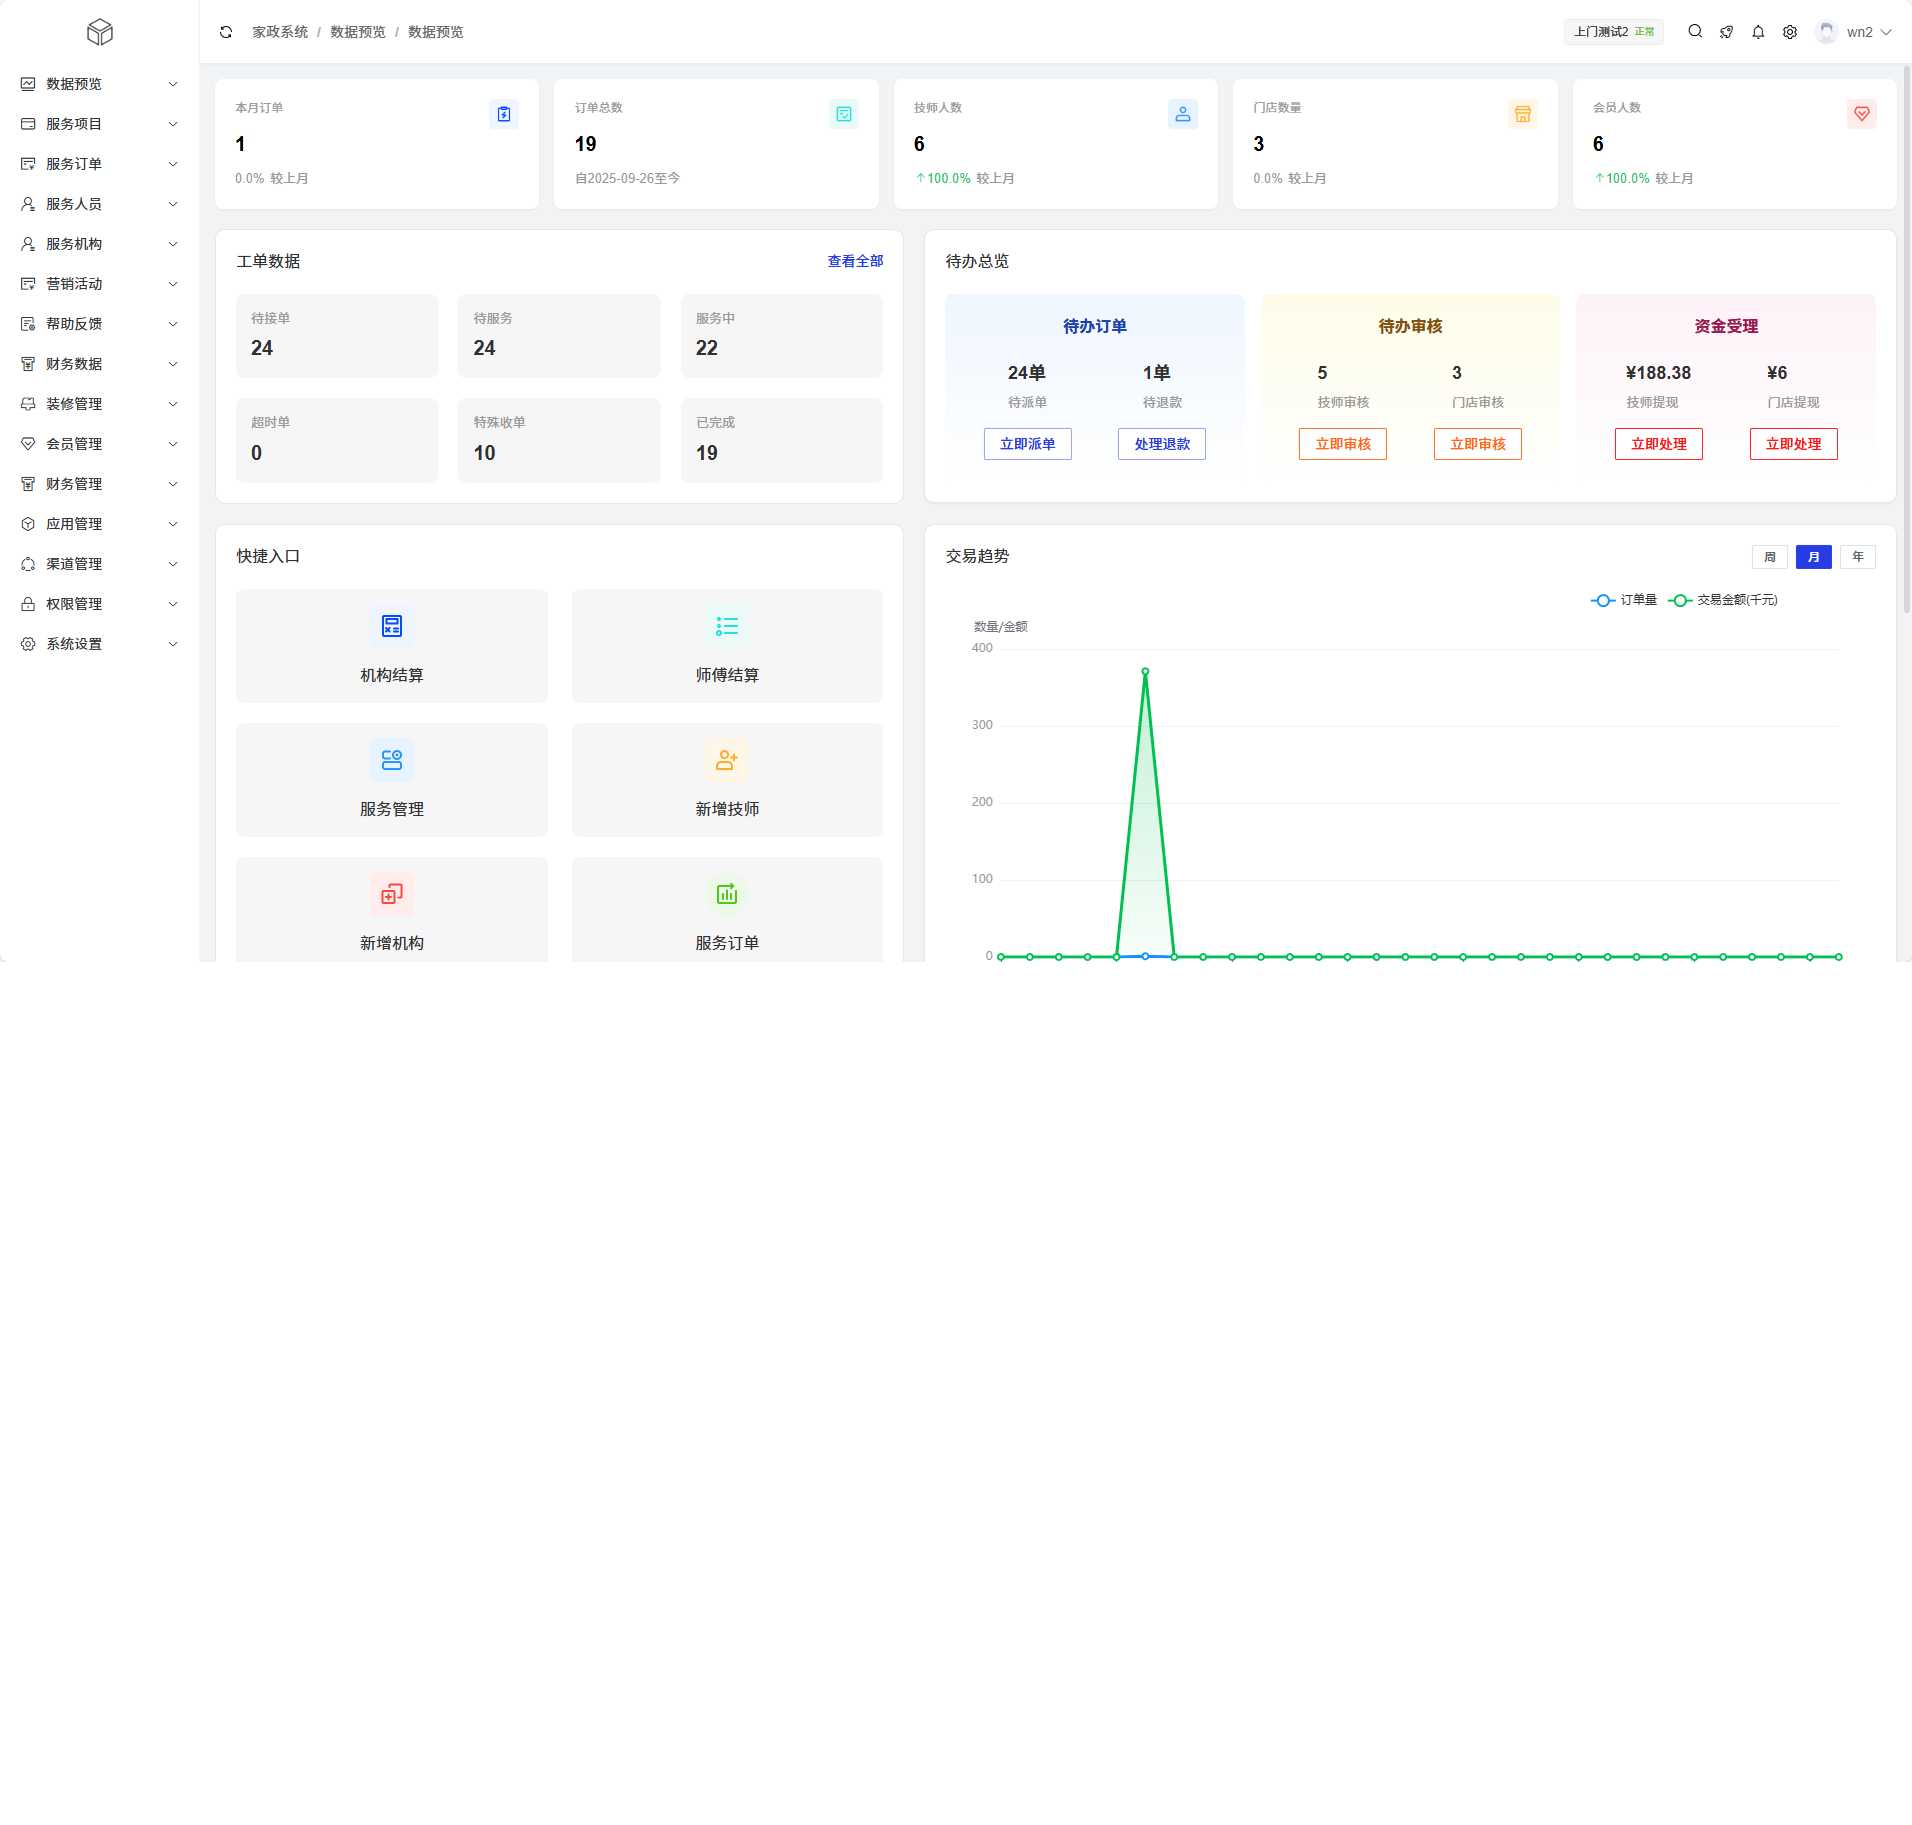This screenshot has height=1825, width=1912.
Task: Toggle the 订单量 legend series
Action: point(1624,600)
